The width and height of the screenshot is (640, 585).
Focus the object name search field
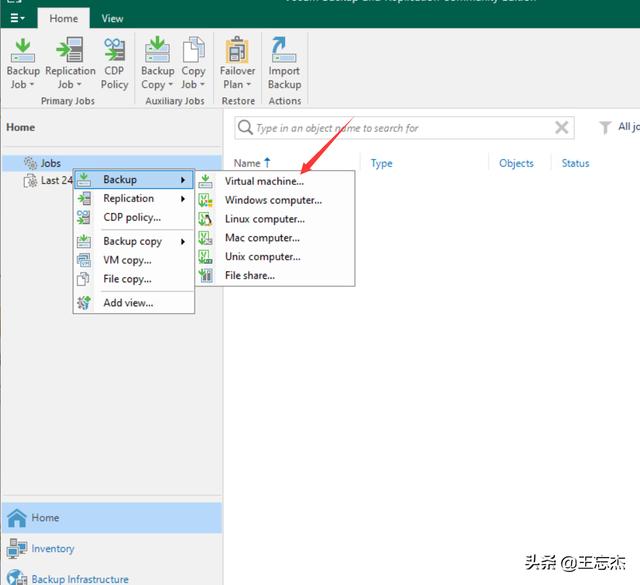coord(404,128)
